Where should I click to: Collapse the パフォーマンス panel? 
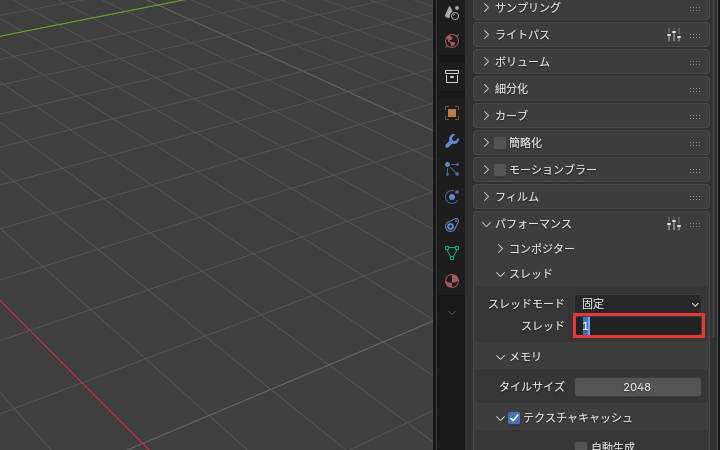[x=486, y=224]
